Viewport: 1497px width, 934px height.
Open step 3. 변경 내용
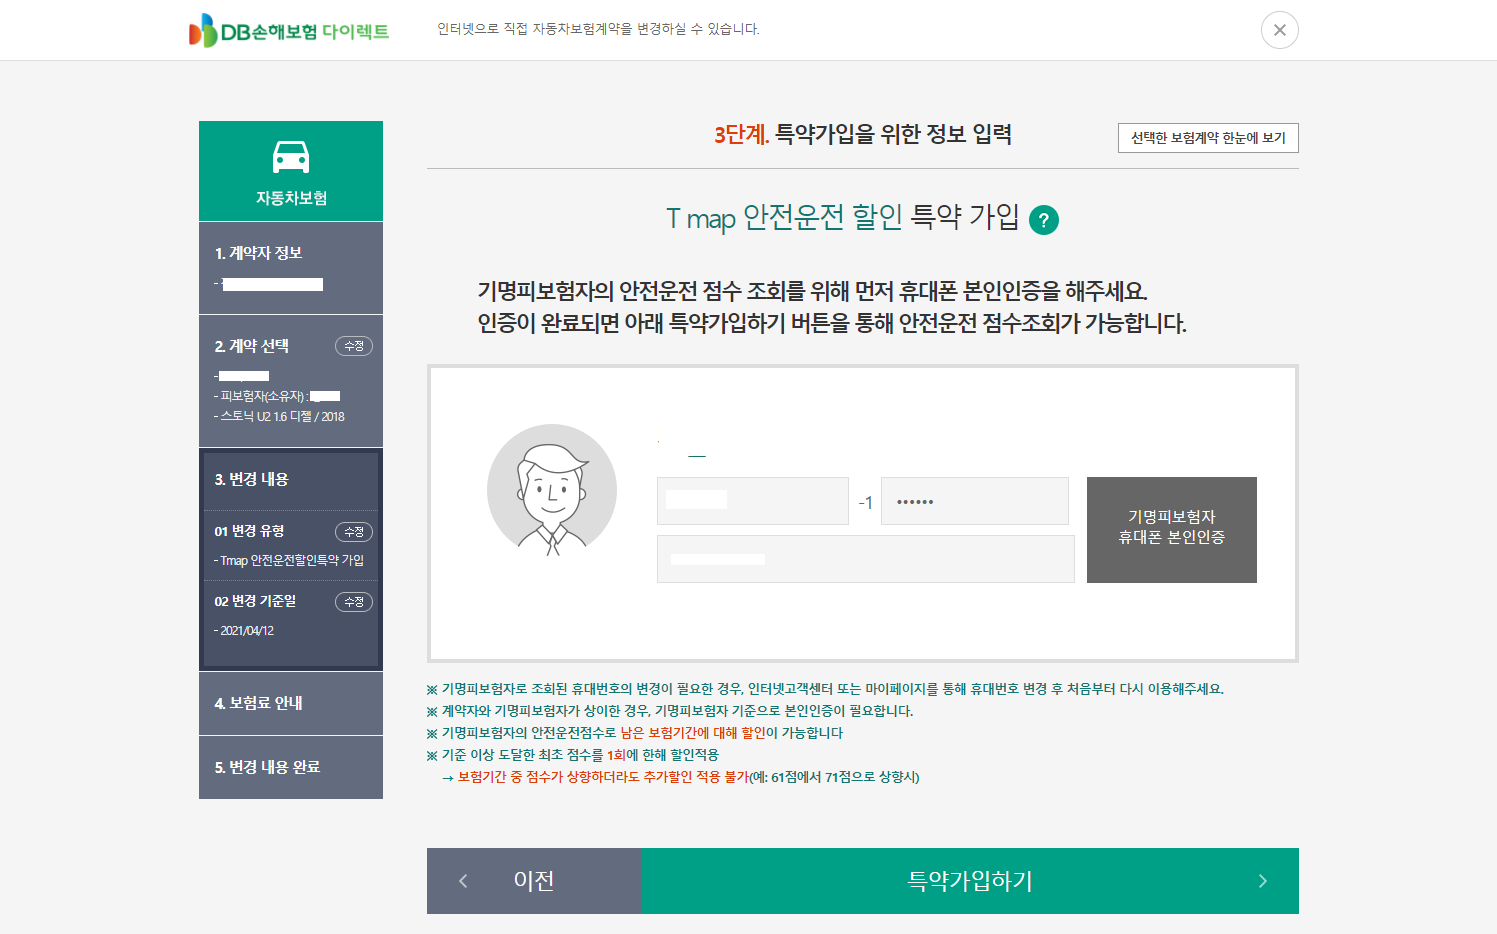(251, 479)
